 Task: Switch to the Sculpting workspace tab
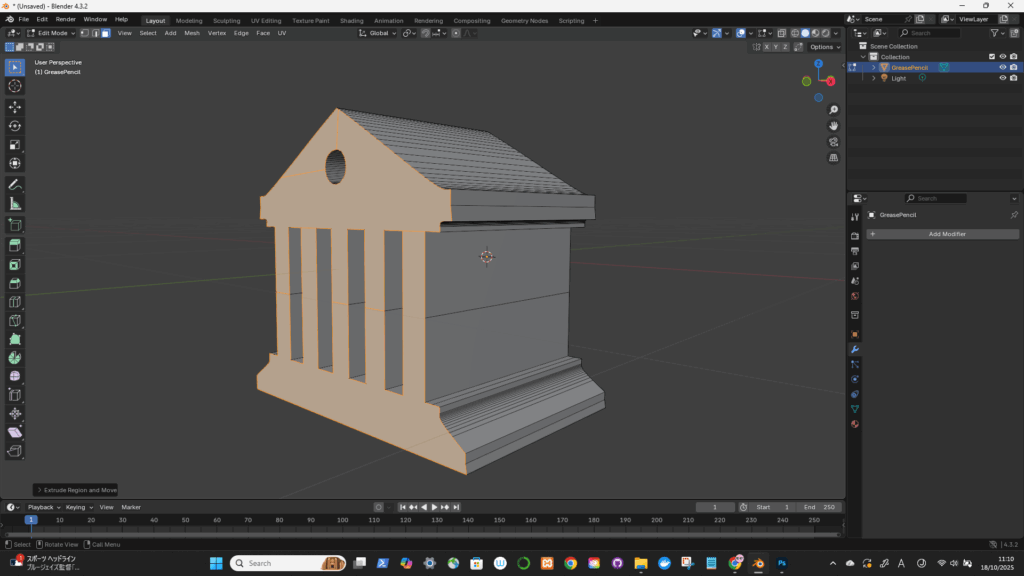226,20
